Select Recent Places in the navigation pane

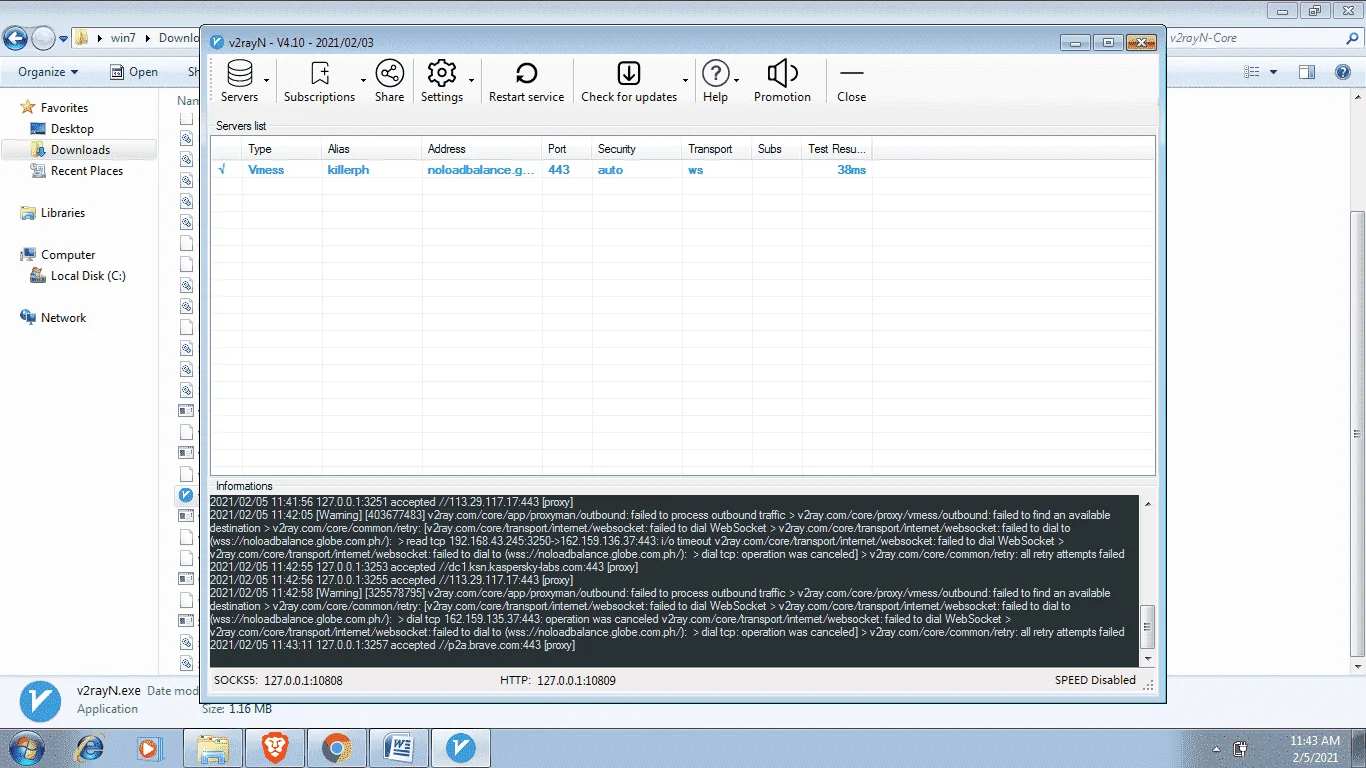coord(86,171)
